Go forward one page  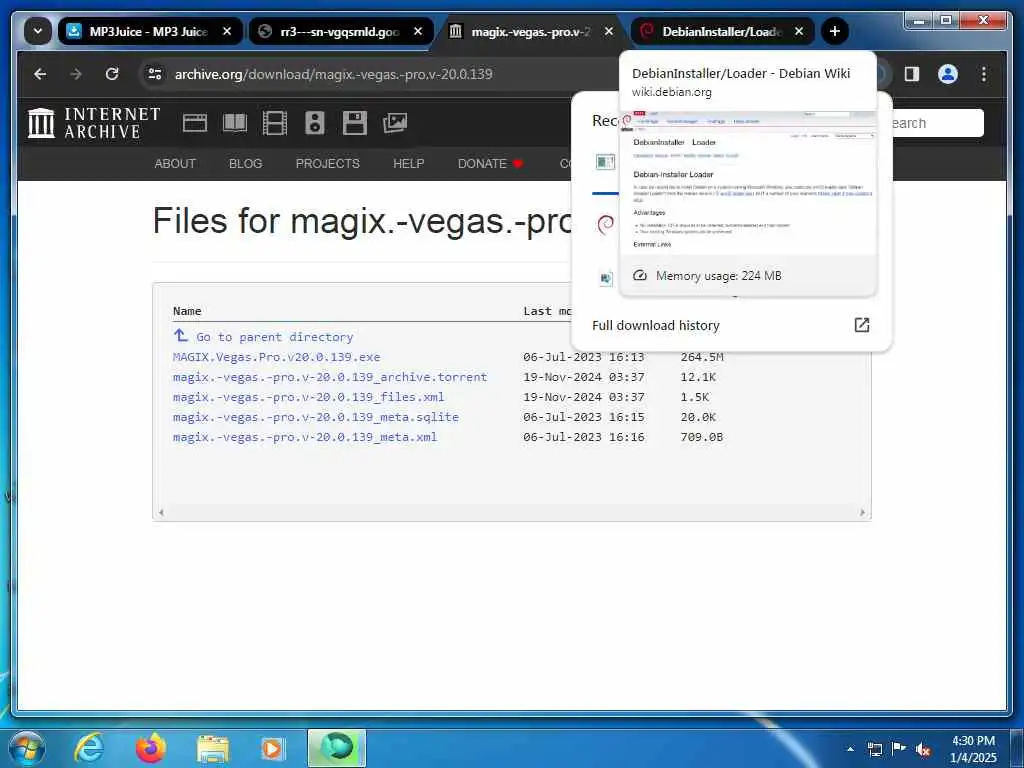[76, 74]
